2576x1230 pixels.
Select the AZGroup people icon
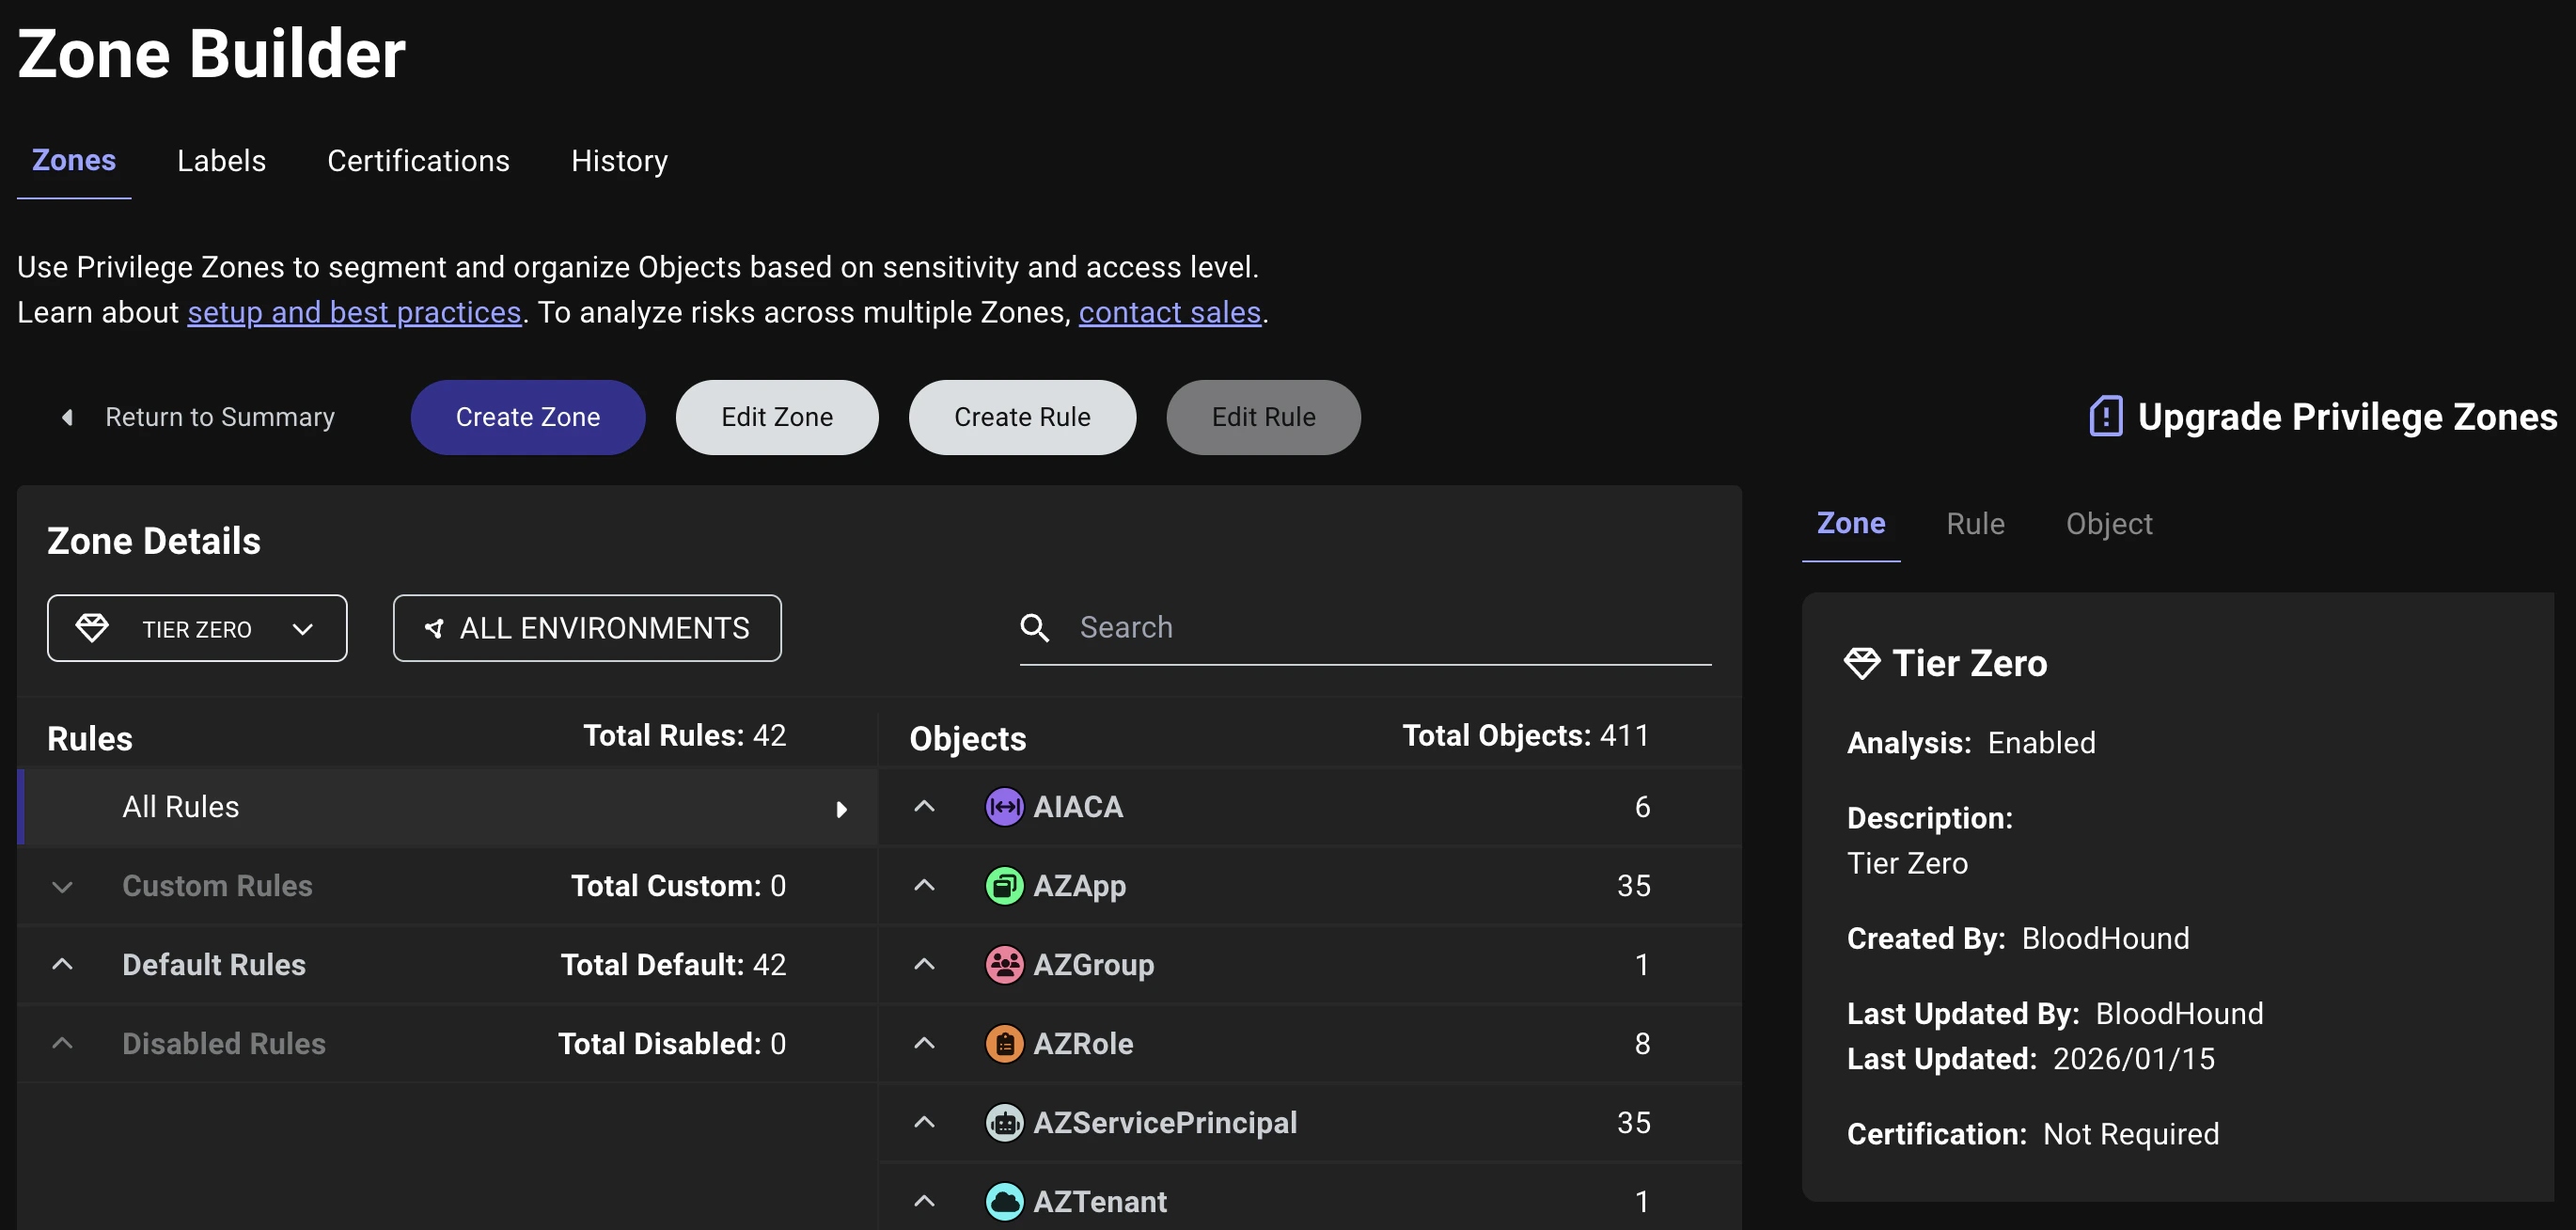[1003, 964]
